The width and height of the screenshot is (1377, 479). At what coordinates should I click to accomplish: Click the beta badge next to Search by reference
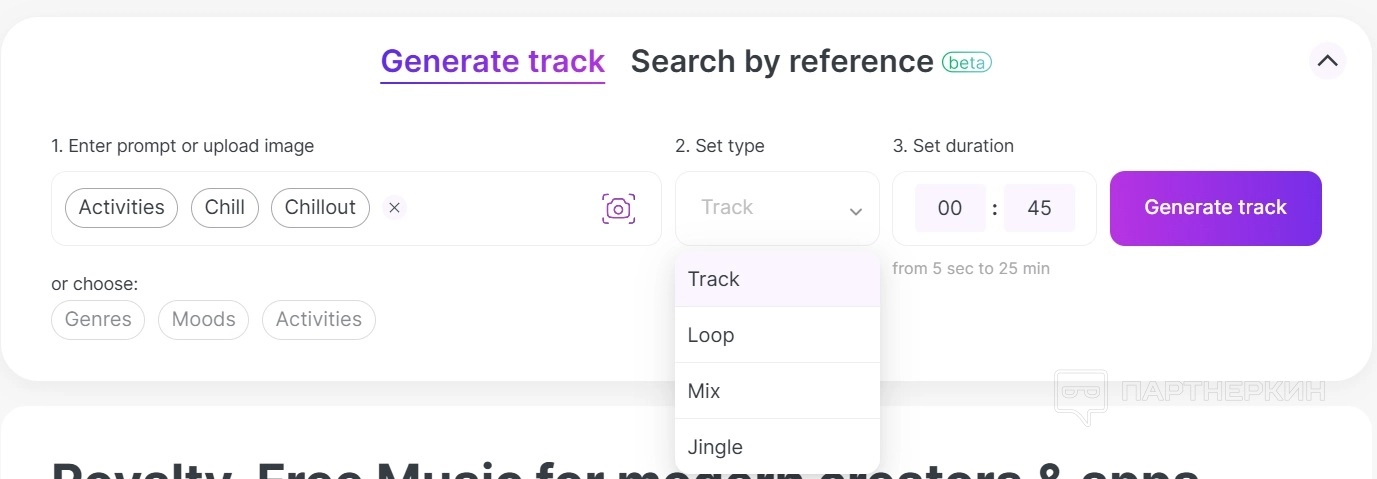pos(966,62)
